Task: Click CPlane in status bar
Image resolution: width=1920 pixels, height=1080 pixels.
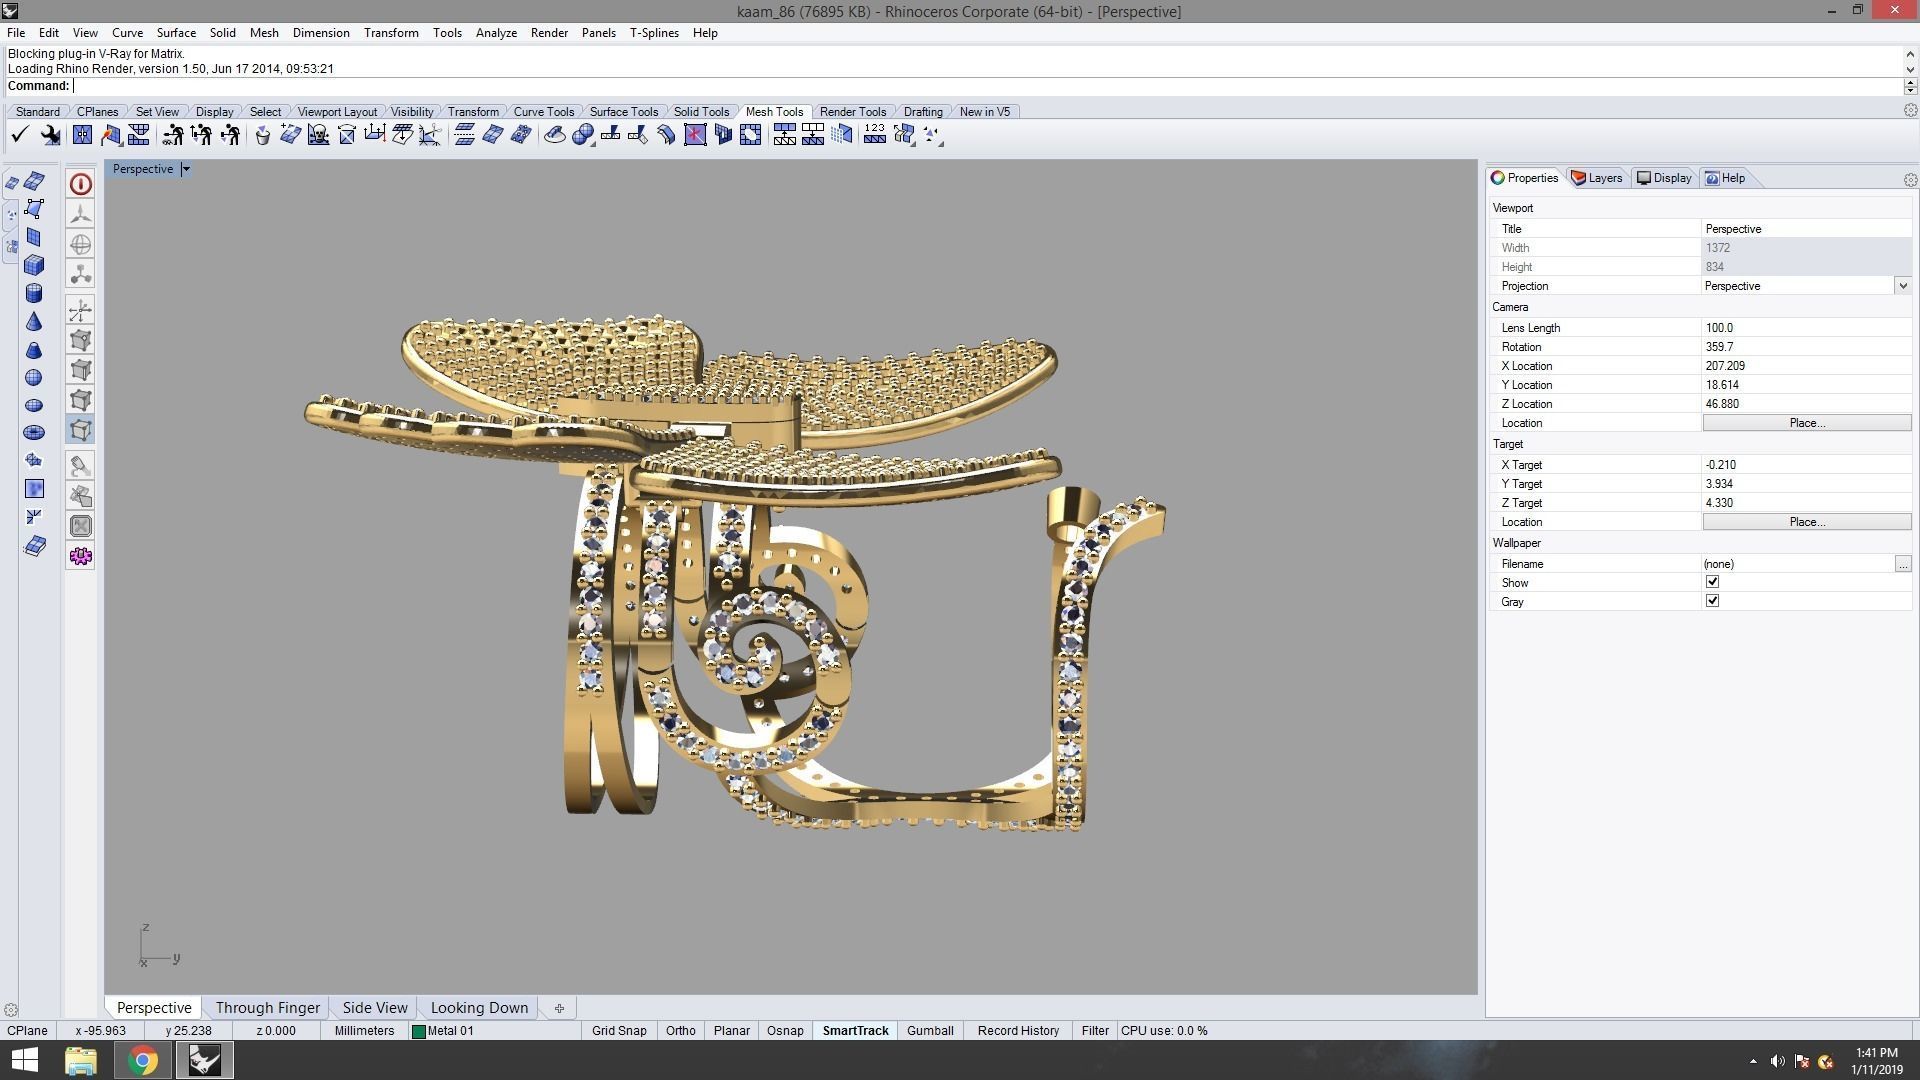Action: [x=27, y=1031]
